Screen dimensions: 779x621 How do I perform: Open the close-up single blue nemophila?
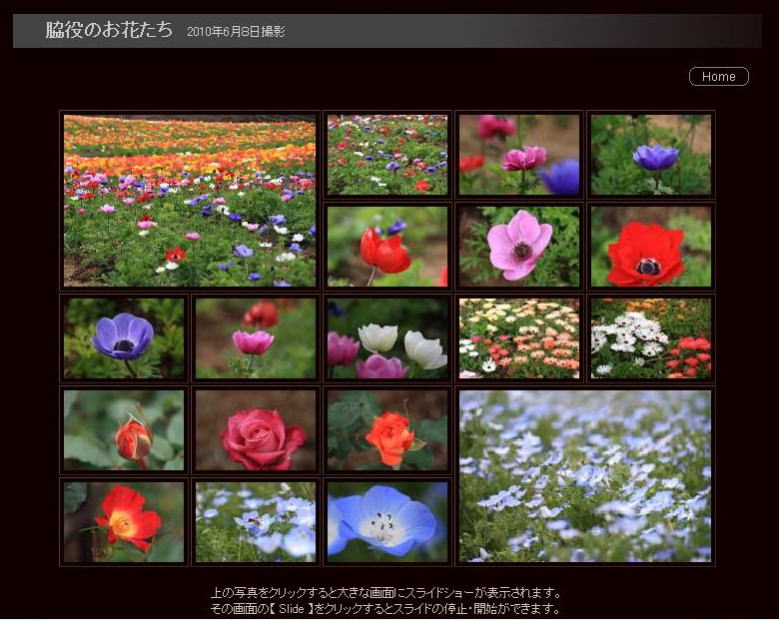pyautogui.click(x=388, y=522)
